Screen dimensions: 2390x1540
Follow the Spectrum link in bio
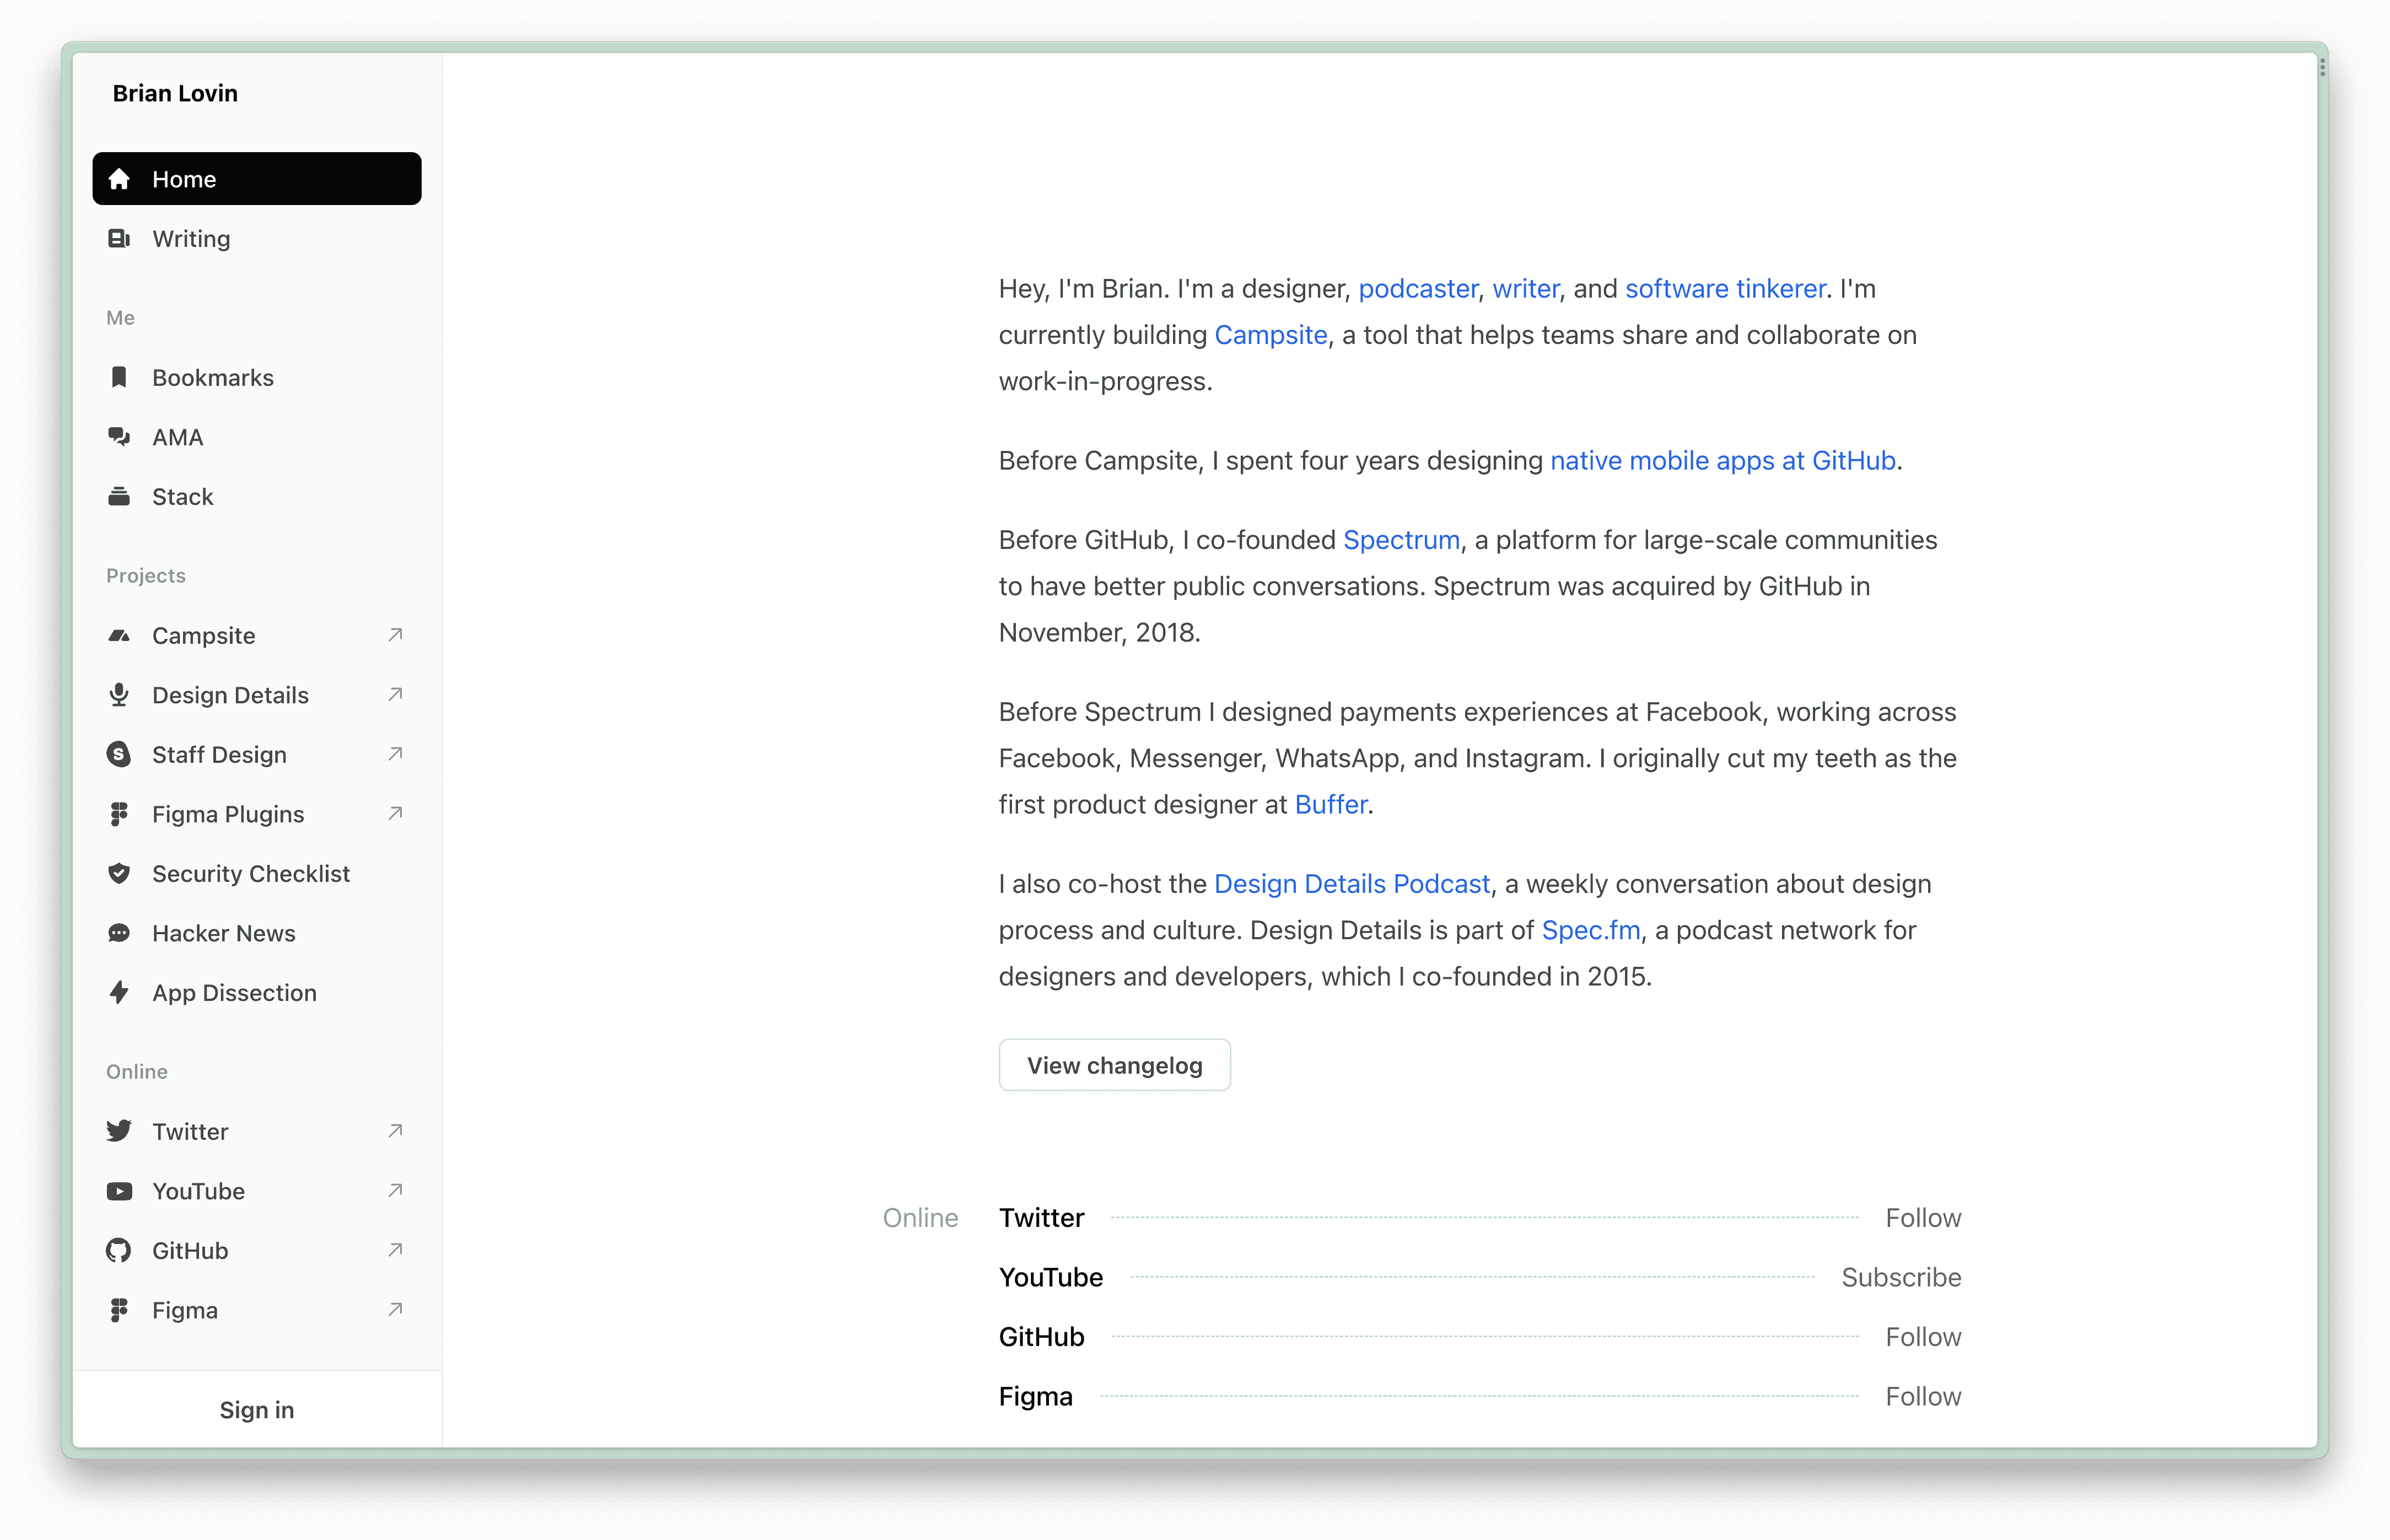coord(1401,540)
